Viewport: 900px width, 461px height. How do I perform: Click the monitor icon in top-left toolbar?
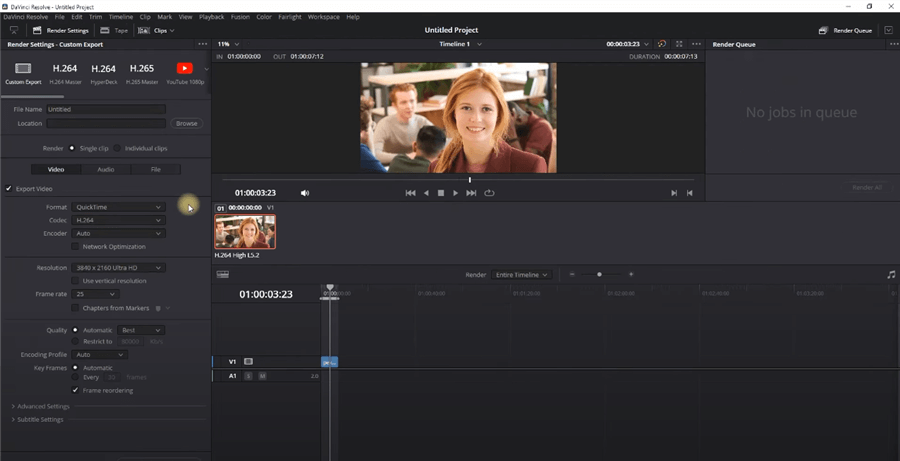(14, 30)
